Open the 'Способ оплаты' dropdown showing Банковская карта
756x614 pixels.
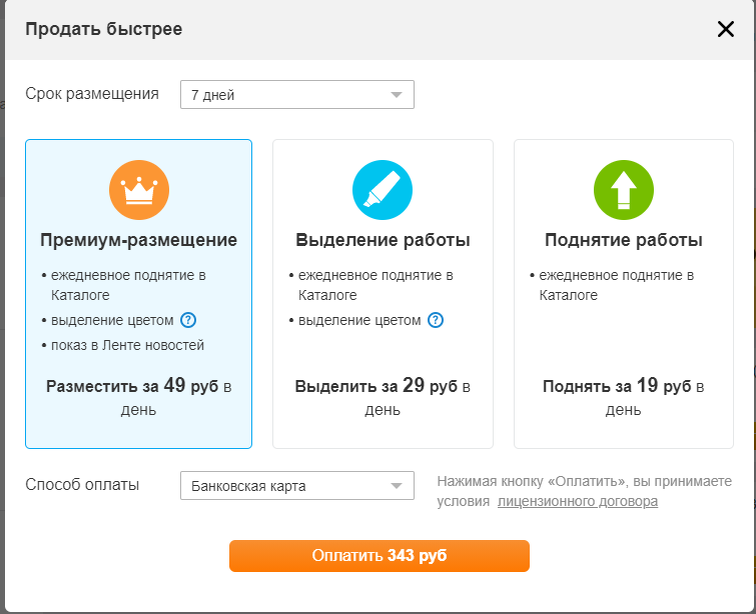(x=297, y=486)
